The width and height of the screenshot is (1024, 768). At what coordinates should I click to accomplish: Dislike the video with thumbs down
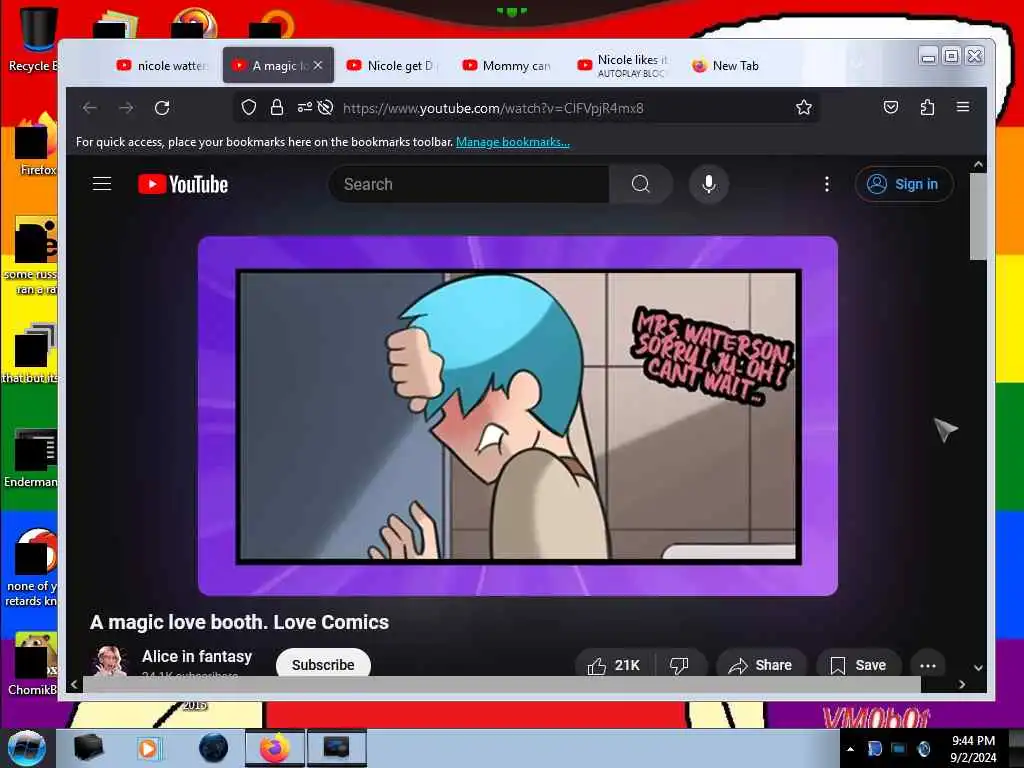tap(679, 665)
